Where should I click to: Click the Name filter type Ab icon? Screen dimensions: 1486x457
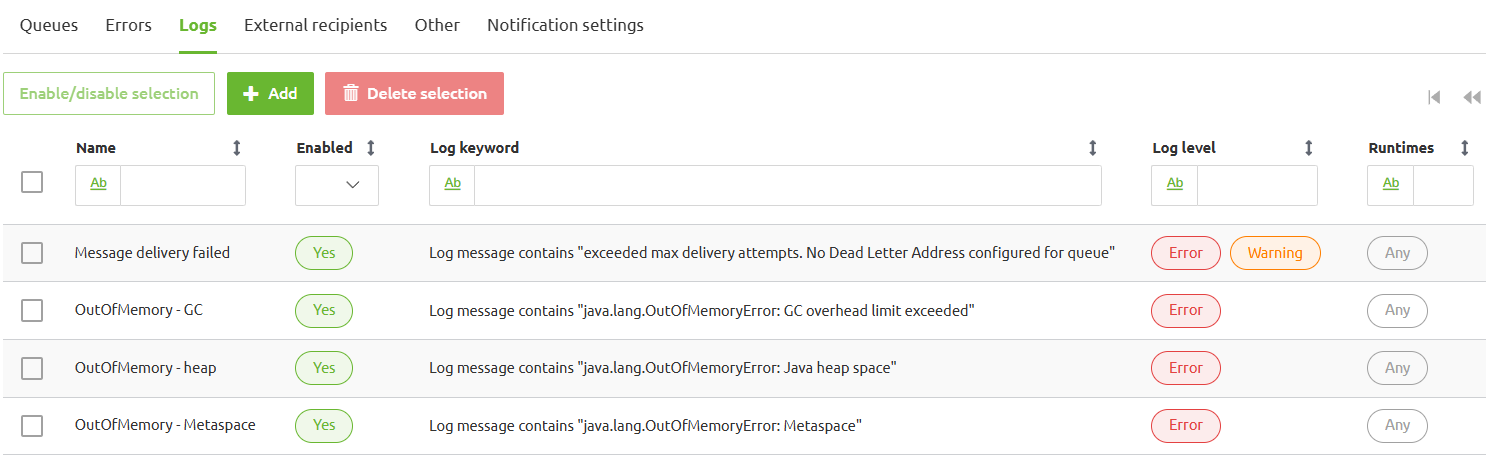pyautogui.click(x=98, y=185)
